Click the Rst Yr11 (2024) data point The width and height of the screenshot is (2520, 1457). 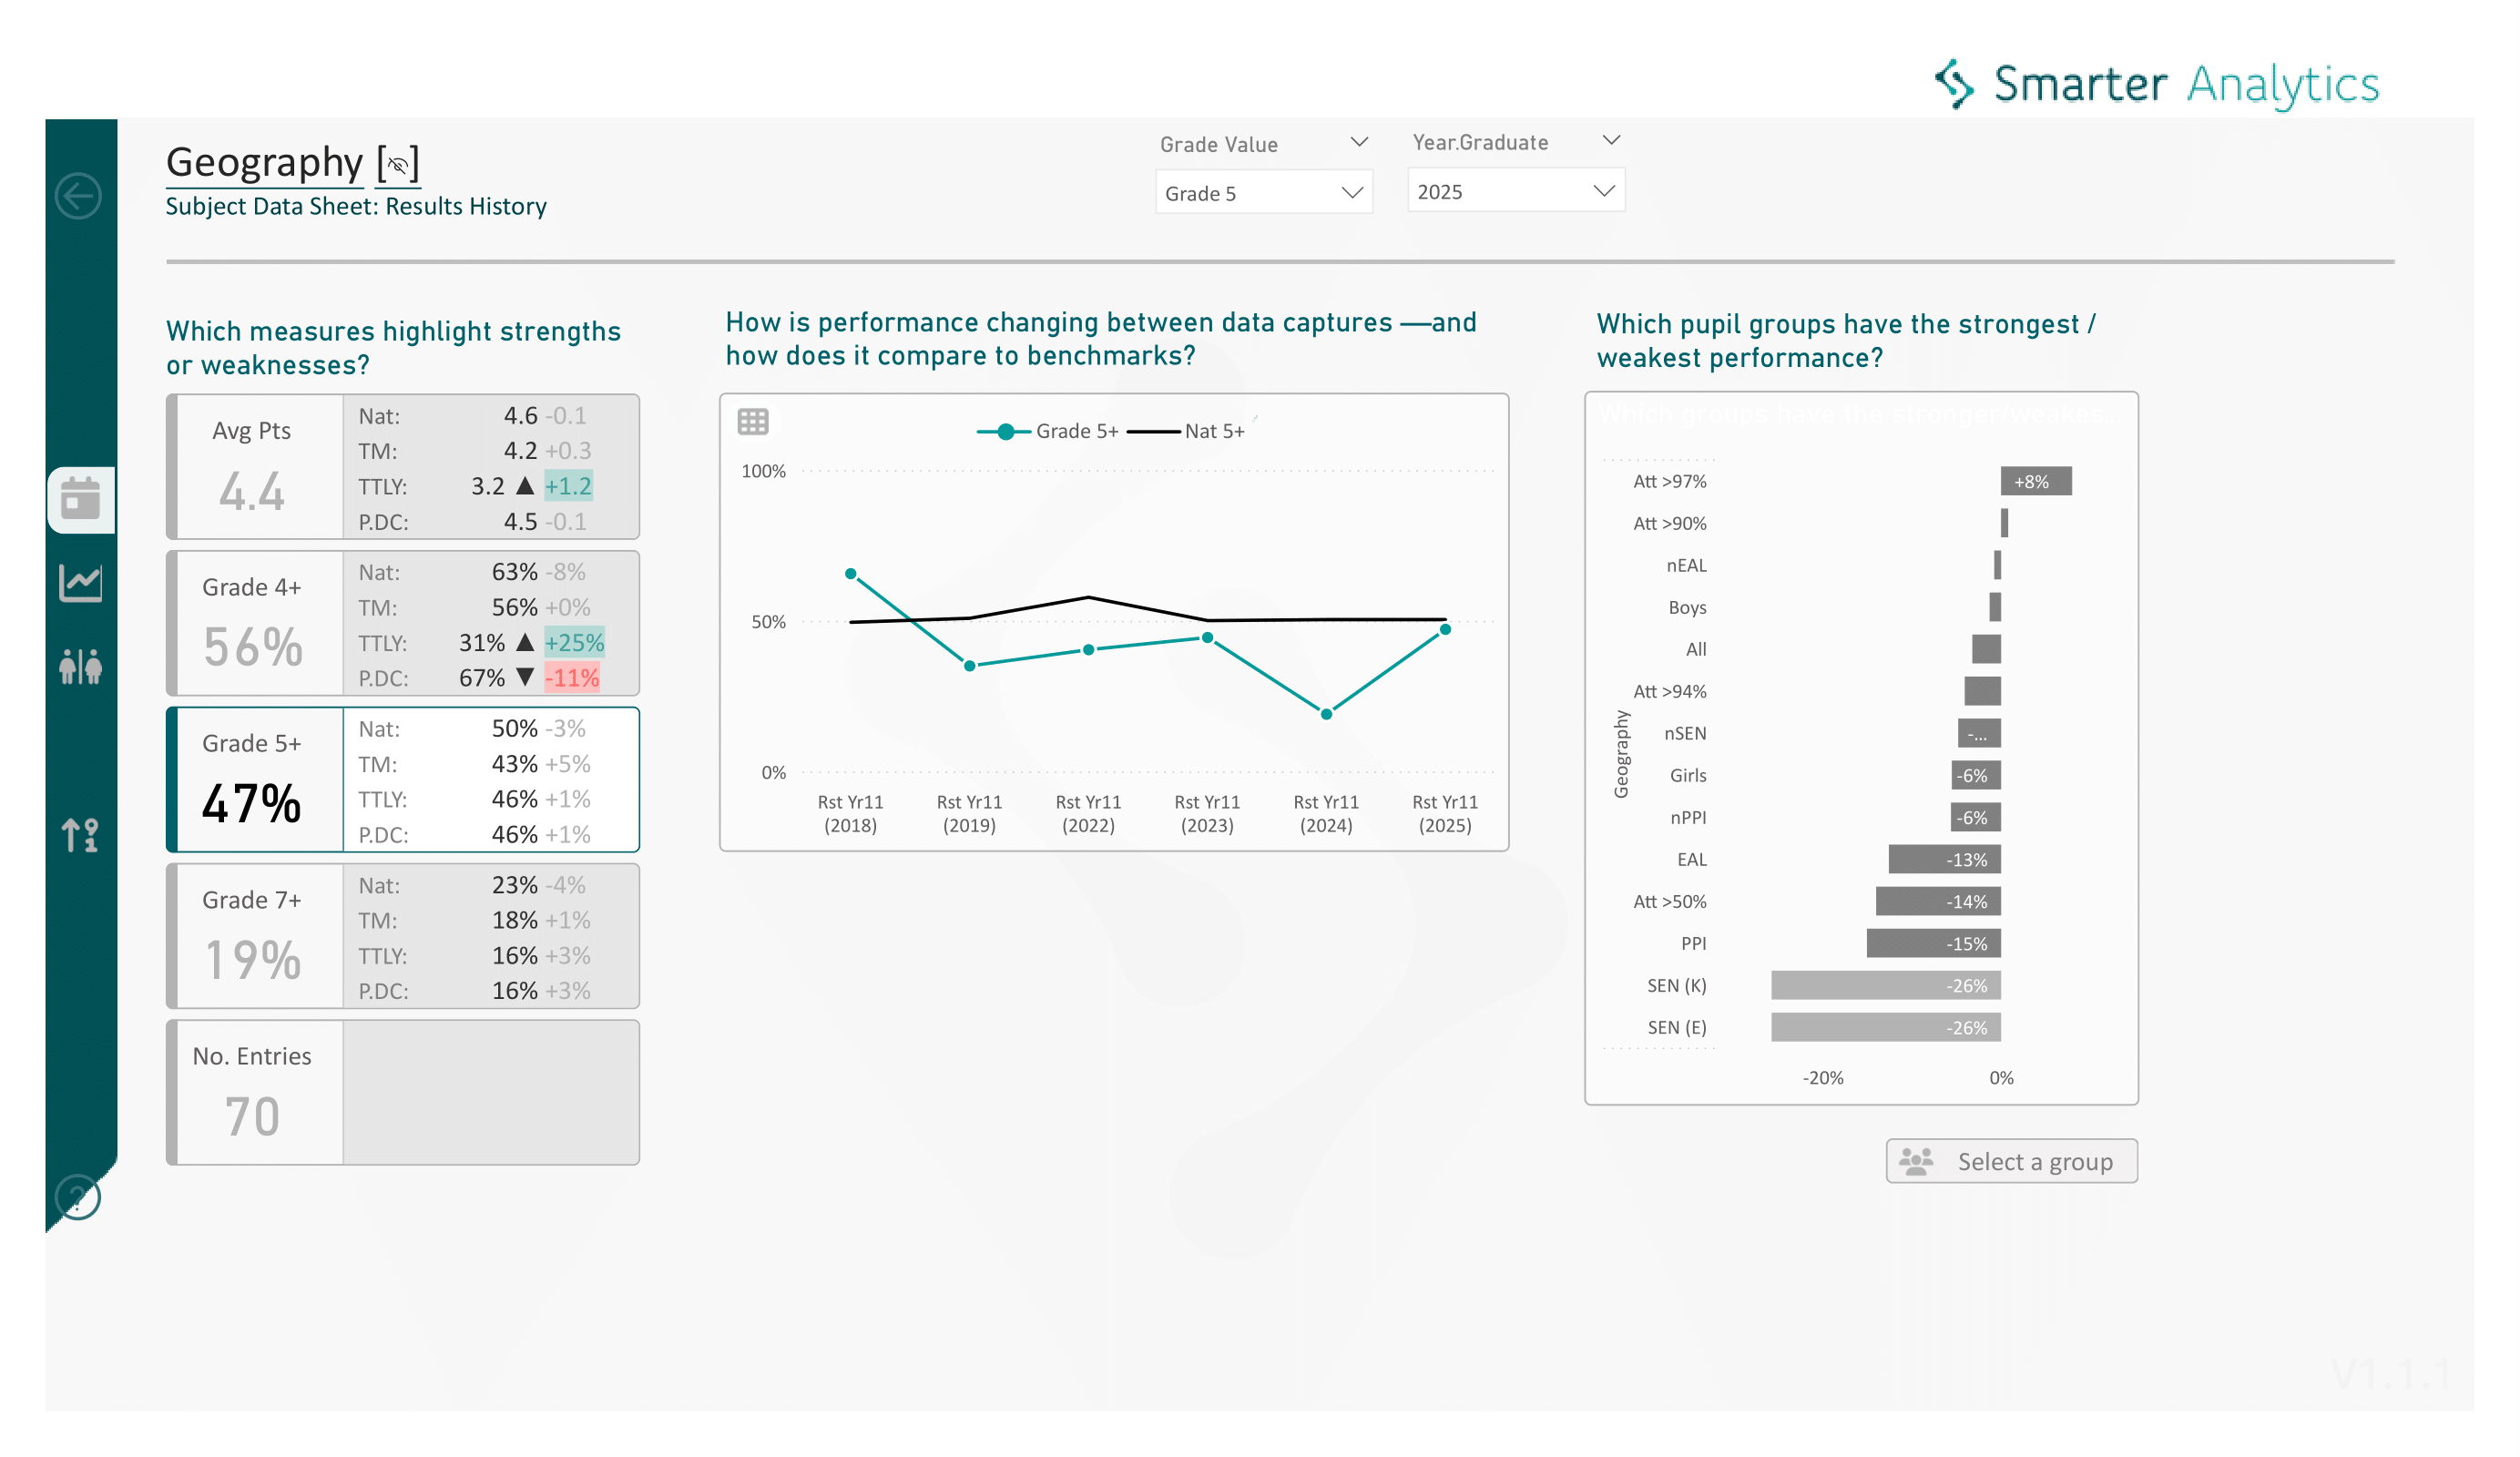[x=1326, y=714]
